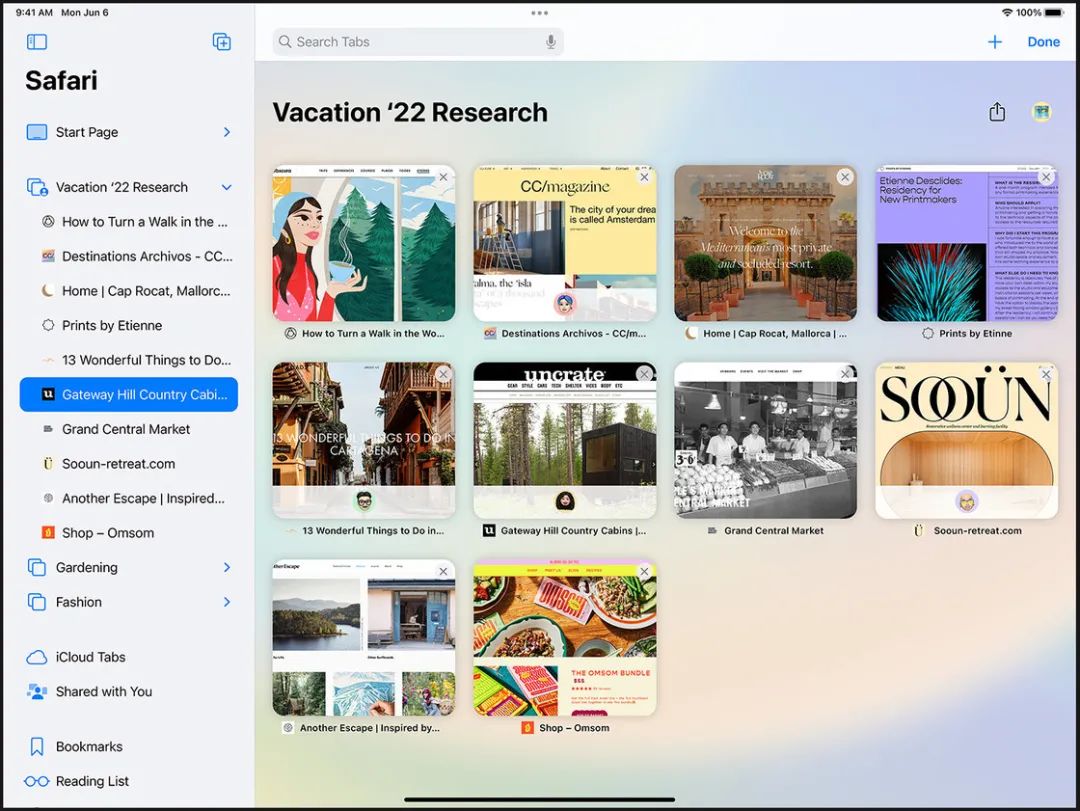This screenshot has height=811, width=1080.
Task: Close the CC/magazine tab thumbnail
Action: (644, 177)
